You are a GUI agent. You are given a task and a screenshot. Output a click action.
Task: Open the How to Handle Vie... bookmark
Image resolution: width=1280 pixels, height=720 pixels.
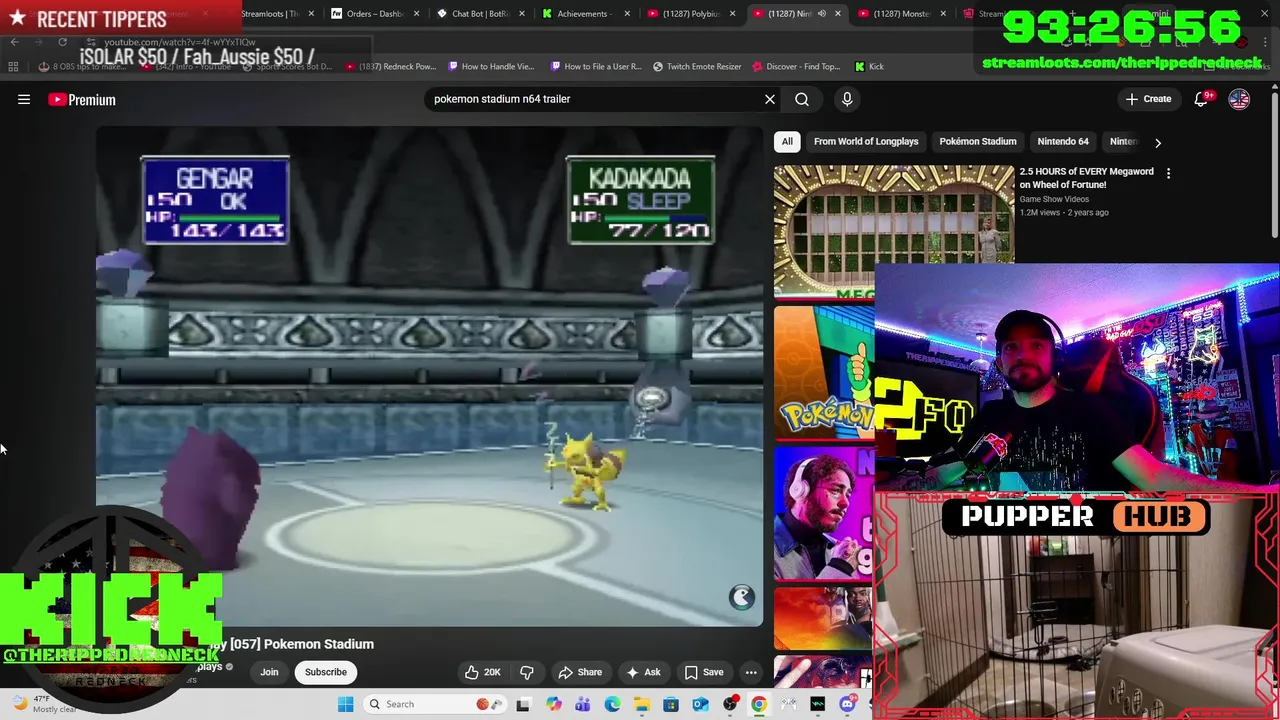click(x=492, y=66)
